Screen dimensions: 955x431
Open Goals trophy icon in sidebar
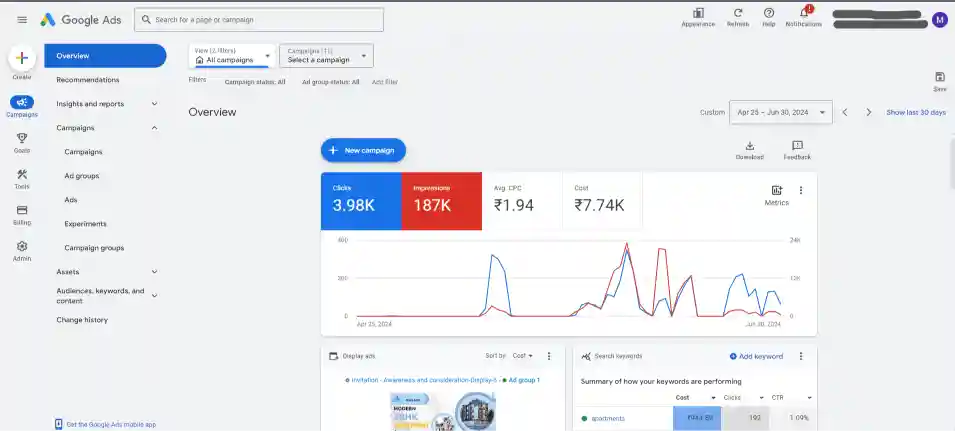[x=22, y=139]
